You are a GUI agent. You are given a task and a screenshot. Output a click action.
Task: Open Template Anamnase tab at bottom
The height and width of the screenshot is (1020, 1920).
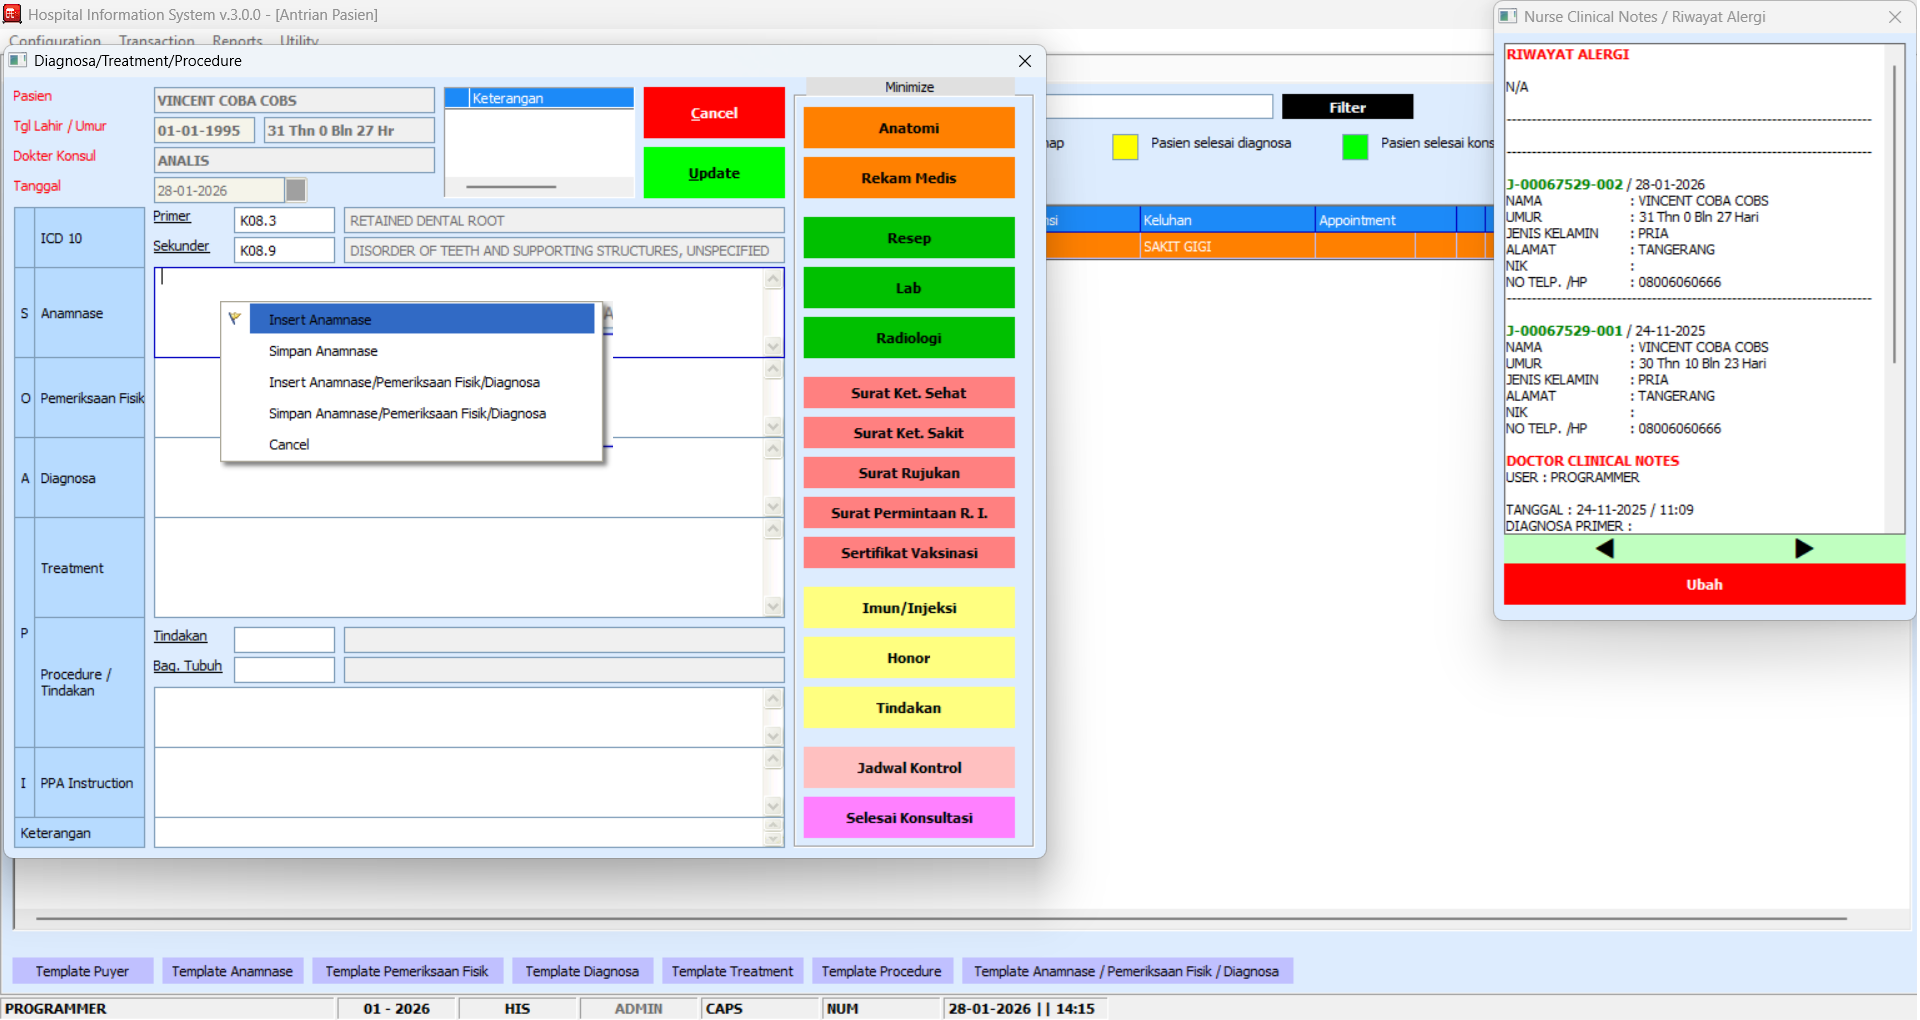232,971
